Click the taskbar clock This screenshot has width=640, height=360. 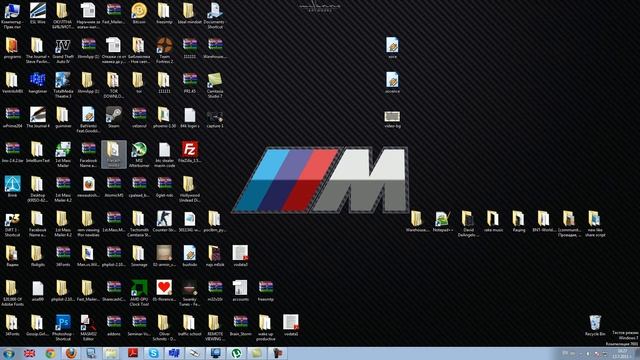(622, 354)
